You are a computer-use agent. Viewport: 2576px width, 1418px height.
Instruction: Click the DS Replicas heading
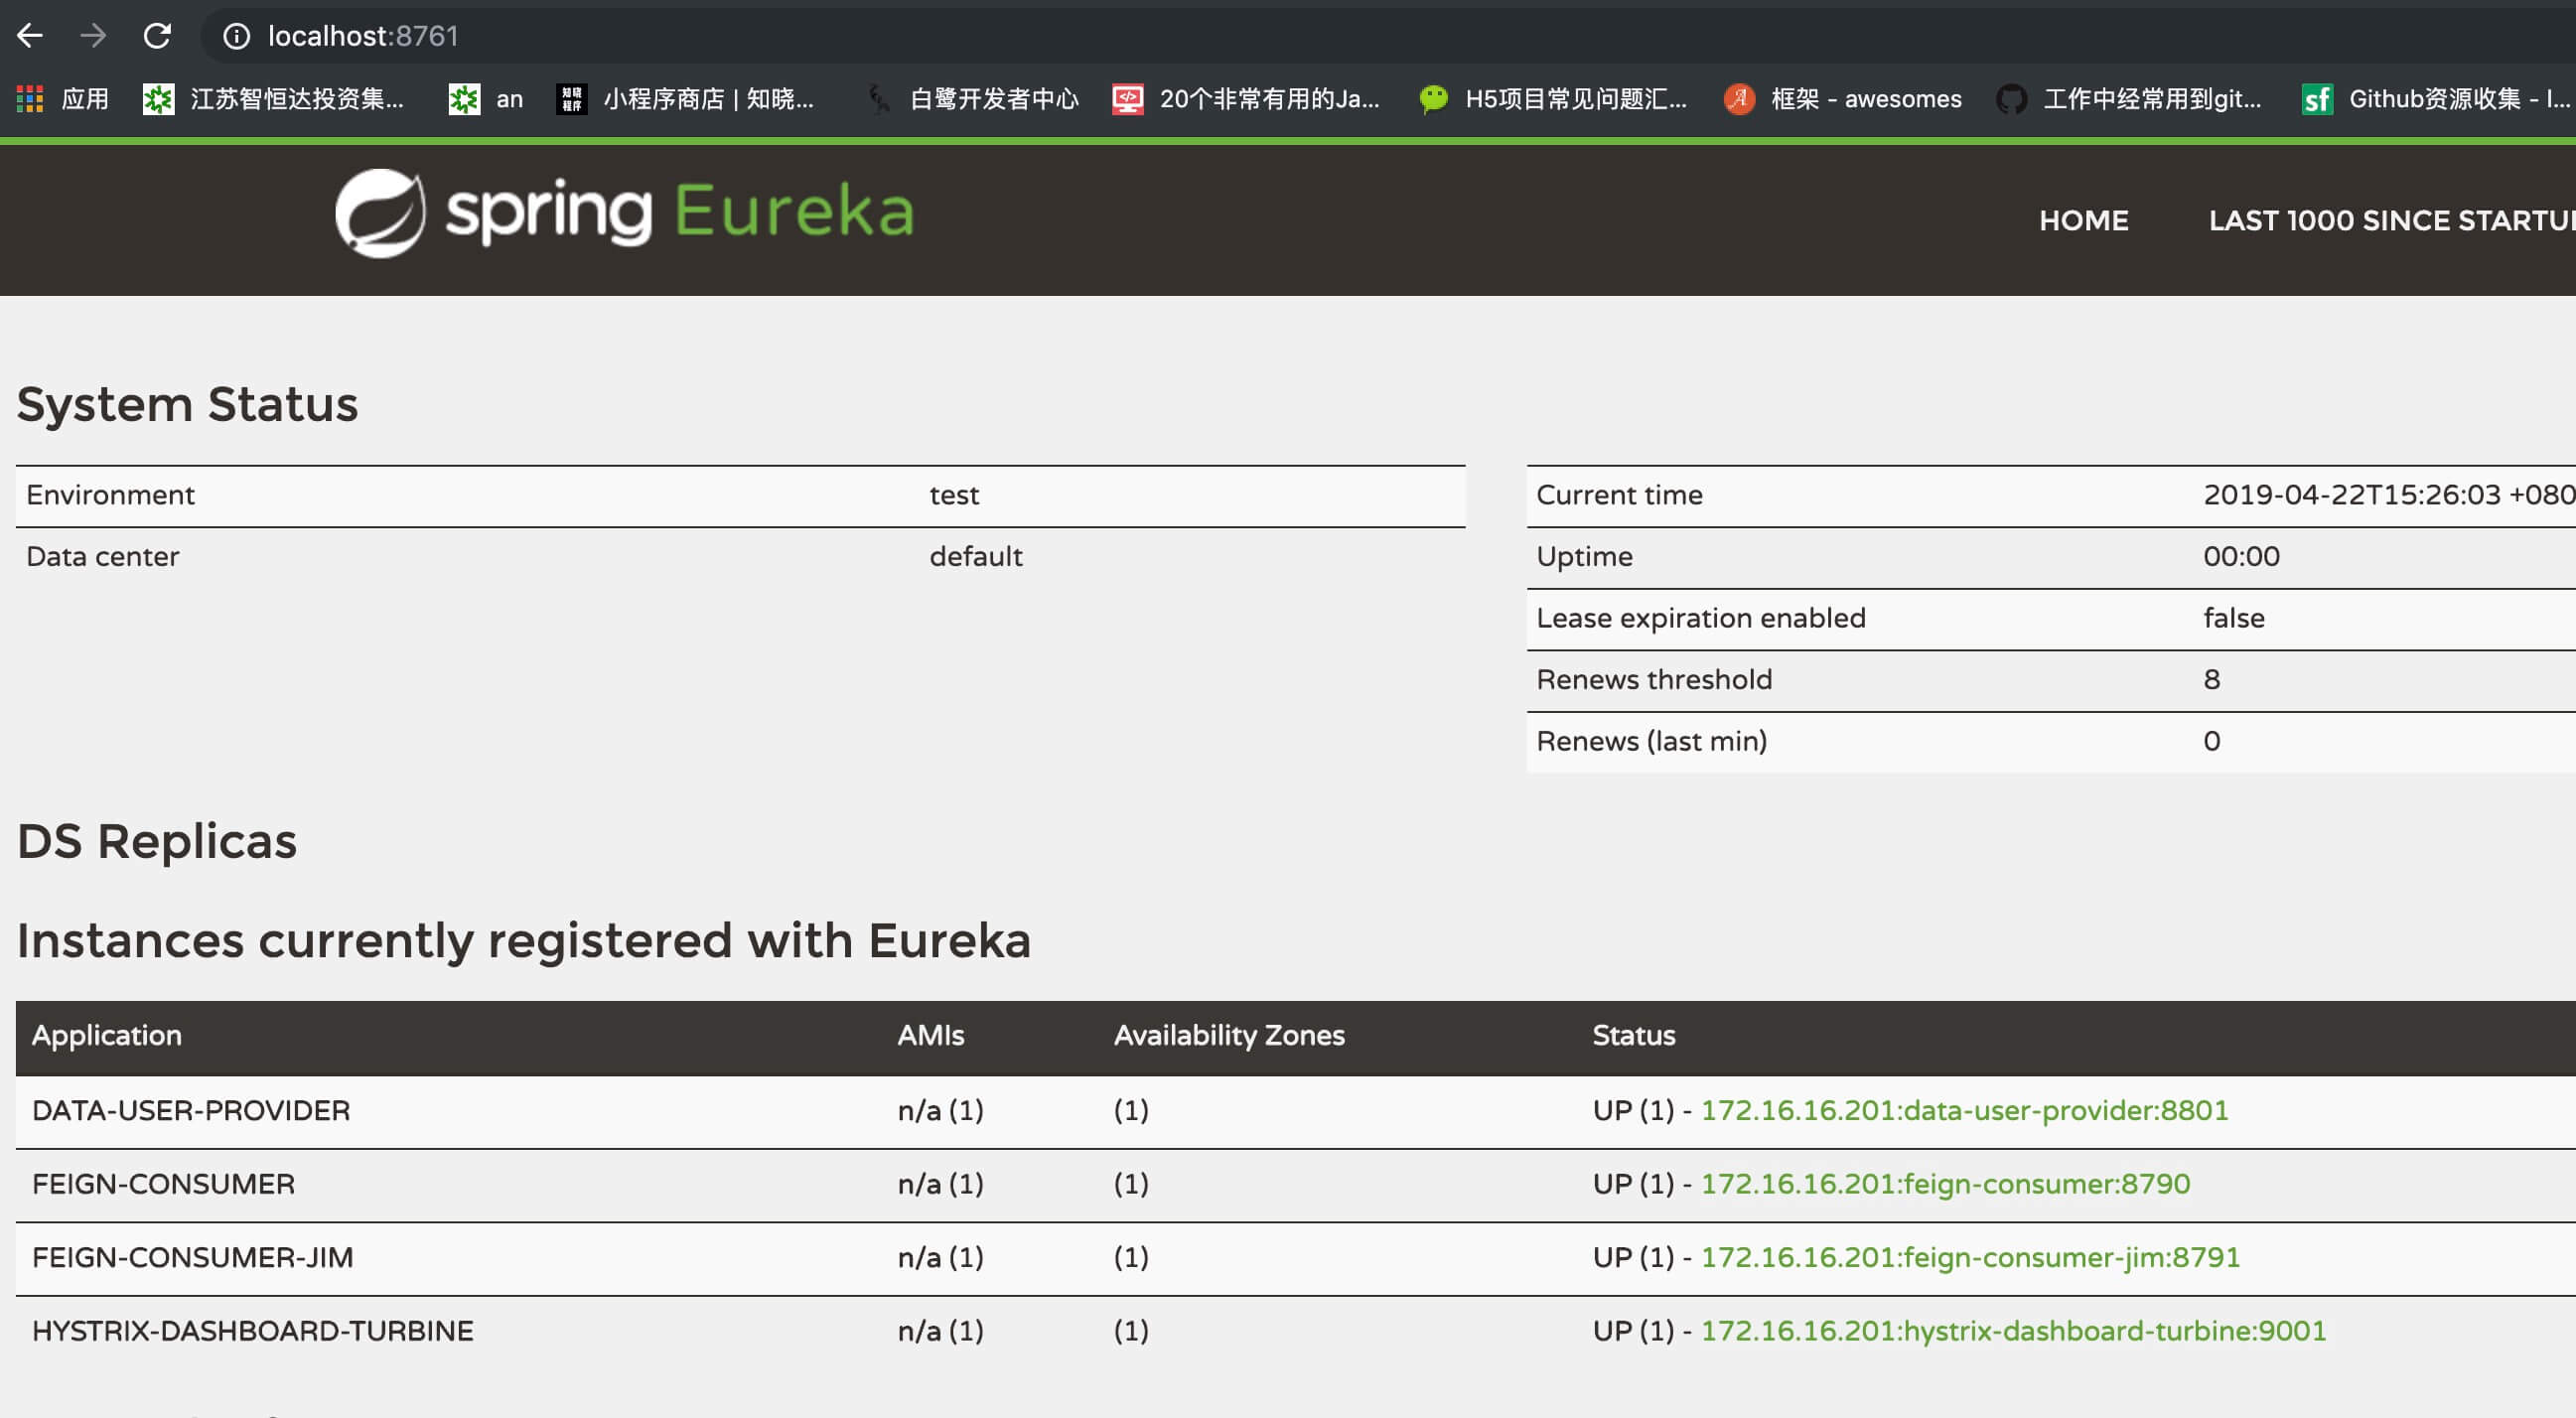(157, 841)
